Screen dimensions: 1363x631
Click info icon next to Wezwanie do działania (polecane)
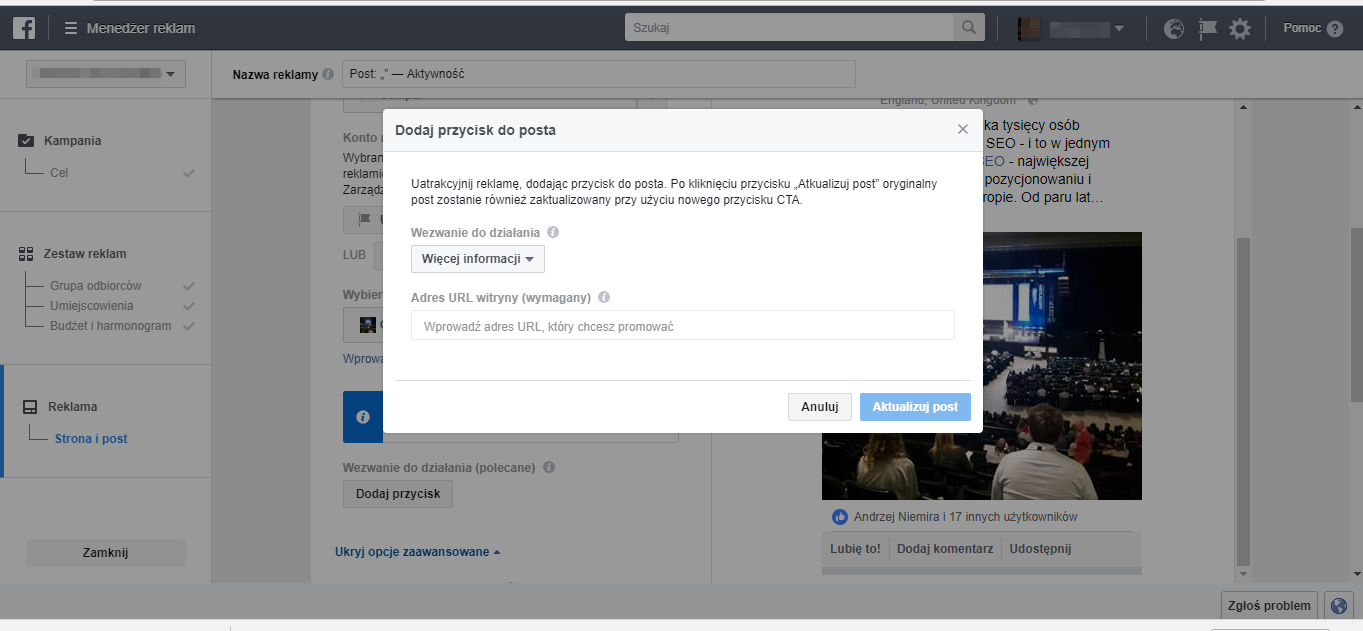[x=549, y=467]
